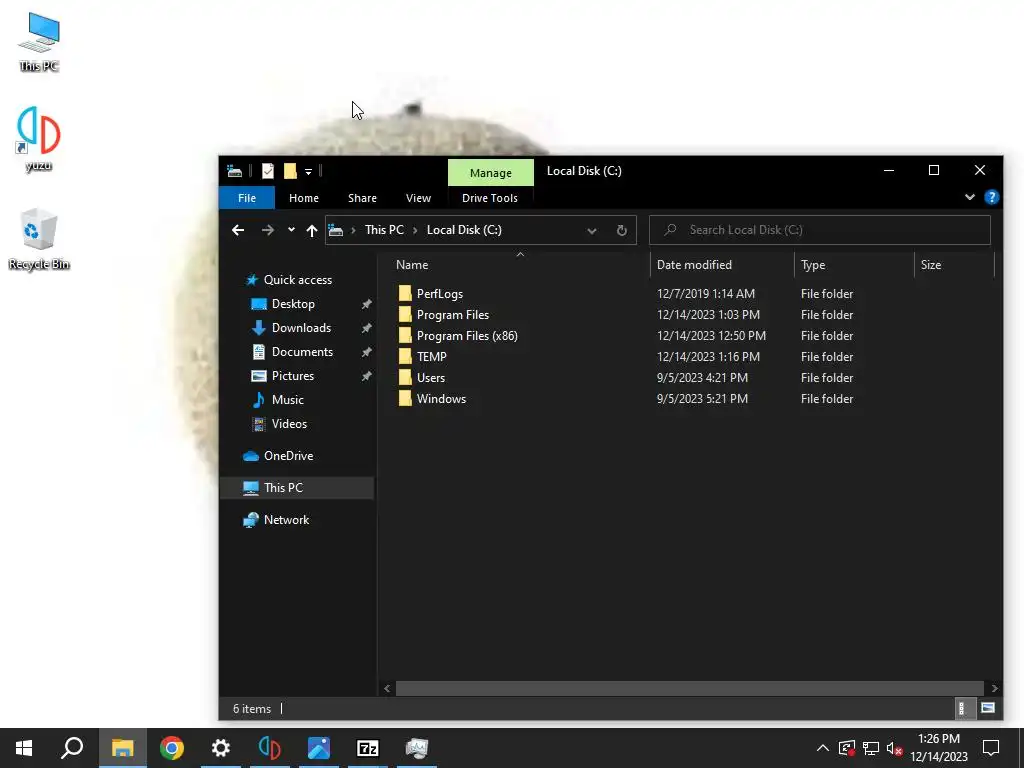Screen dimensions: 1024x768
Task: Switch to the Home ribbon tab
Action: click(304, 198)
